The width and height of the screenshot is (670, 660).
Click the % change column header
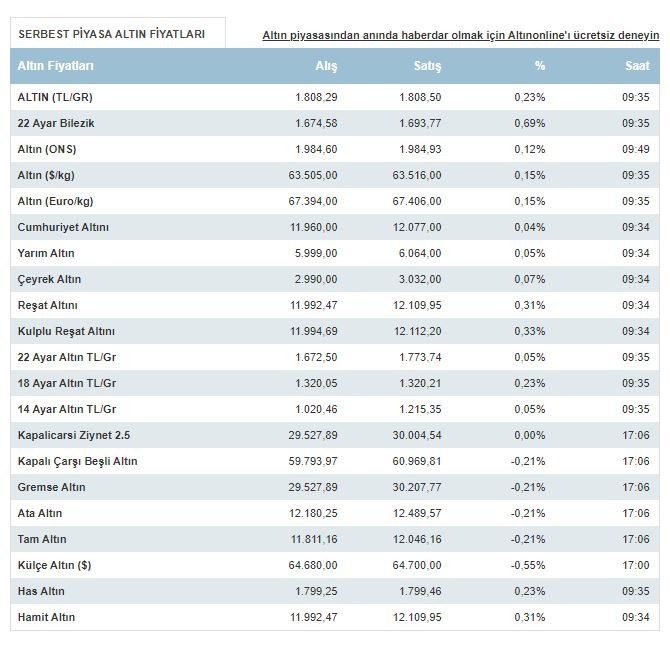pyautogui.click(x=540, y=66)
